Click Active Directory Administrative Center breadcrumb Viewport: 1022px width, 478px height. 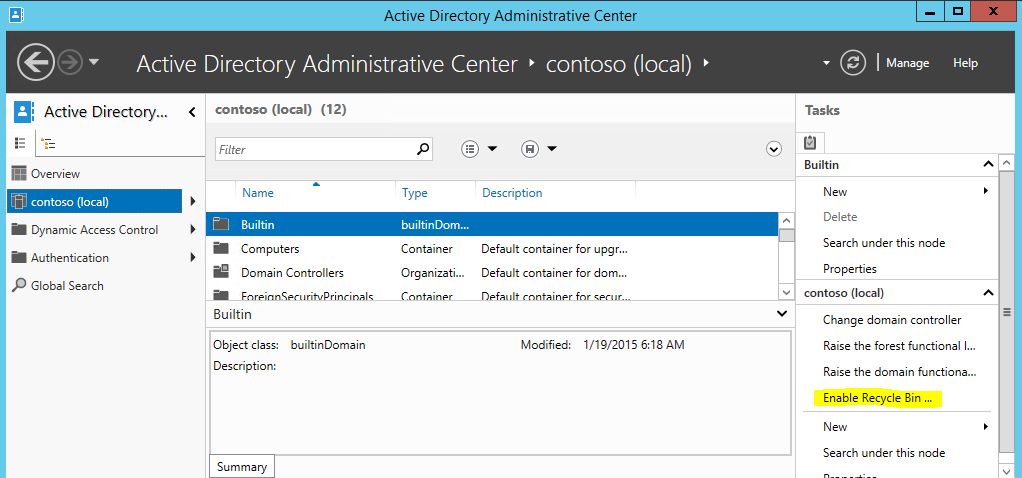(327, 64)
